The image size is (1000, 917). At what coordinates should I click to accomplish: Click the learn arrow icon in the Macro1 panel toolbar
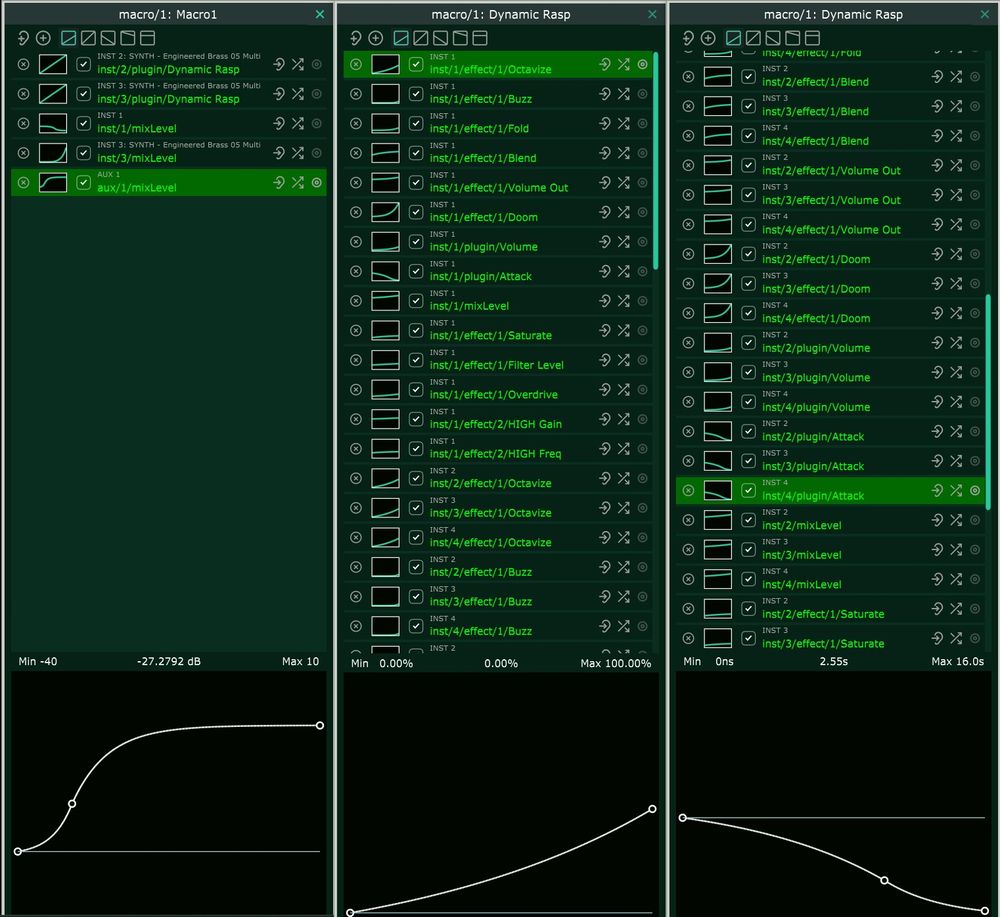[x=23, y=38]
